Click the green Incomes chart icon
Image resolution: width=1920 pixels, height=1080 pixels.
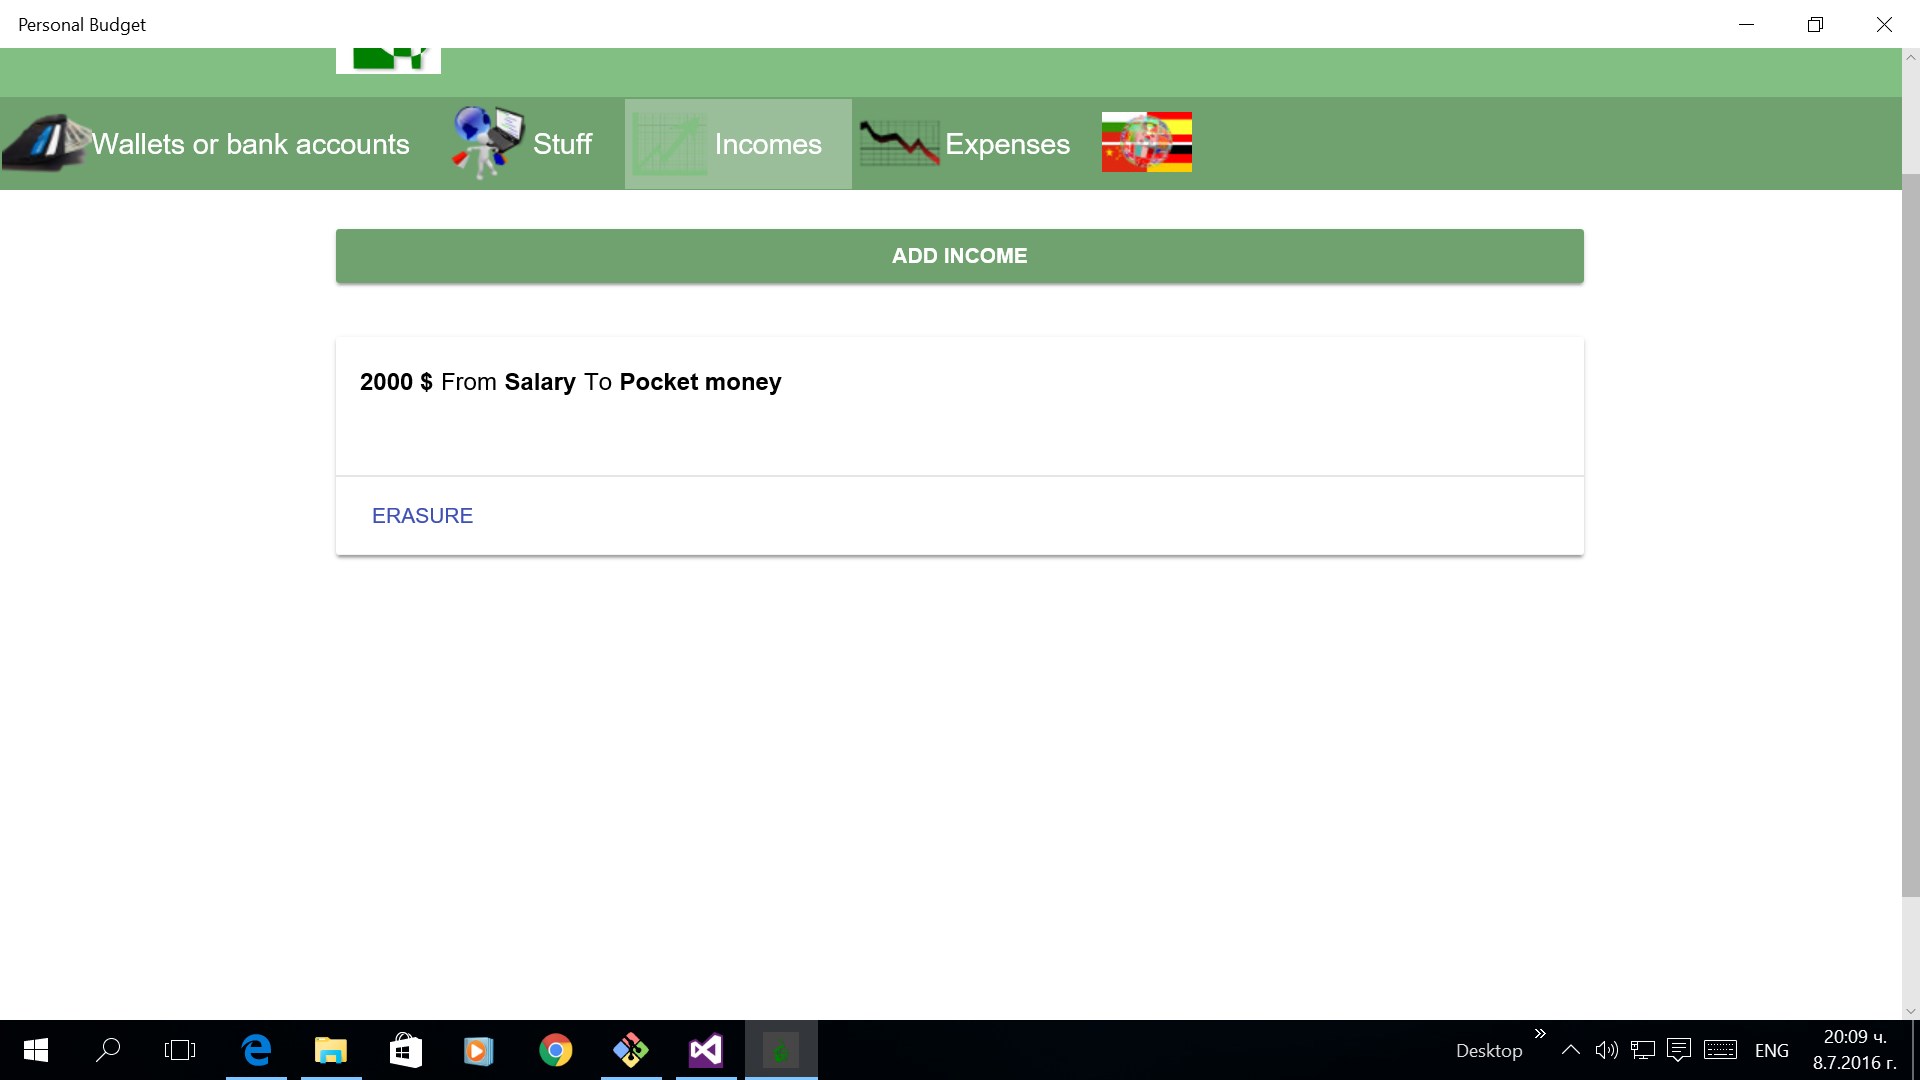pyautogui.click(x=668, y=144)
